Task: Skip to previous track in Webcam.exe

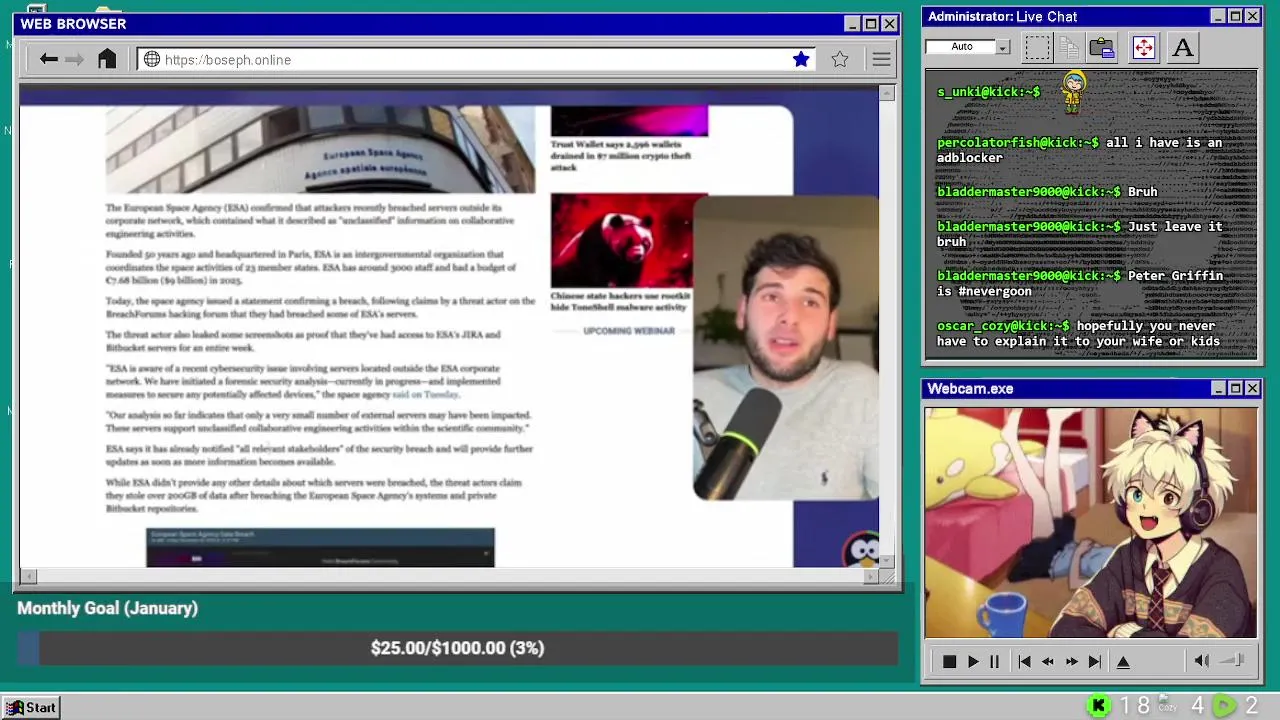Action: tap(1024, 662)
